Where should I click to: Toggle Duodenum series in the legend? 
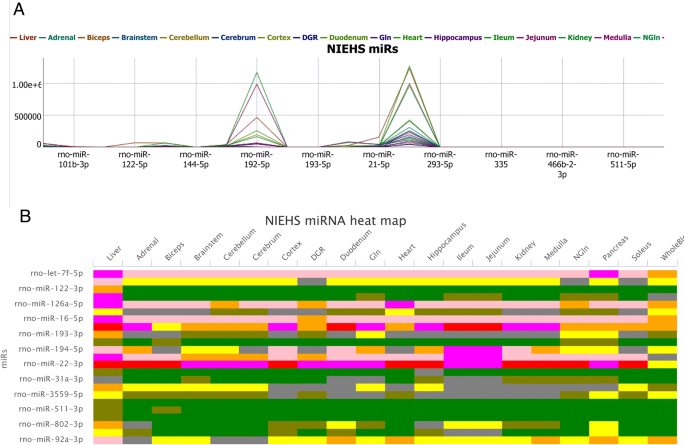point(344,38)
